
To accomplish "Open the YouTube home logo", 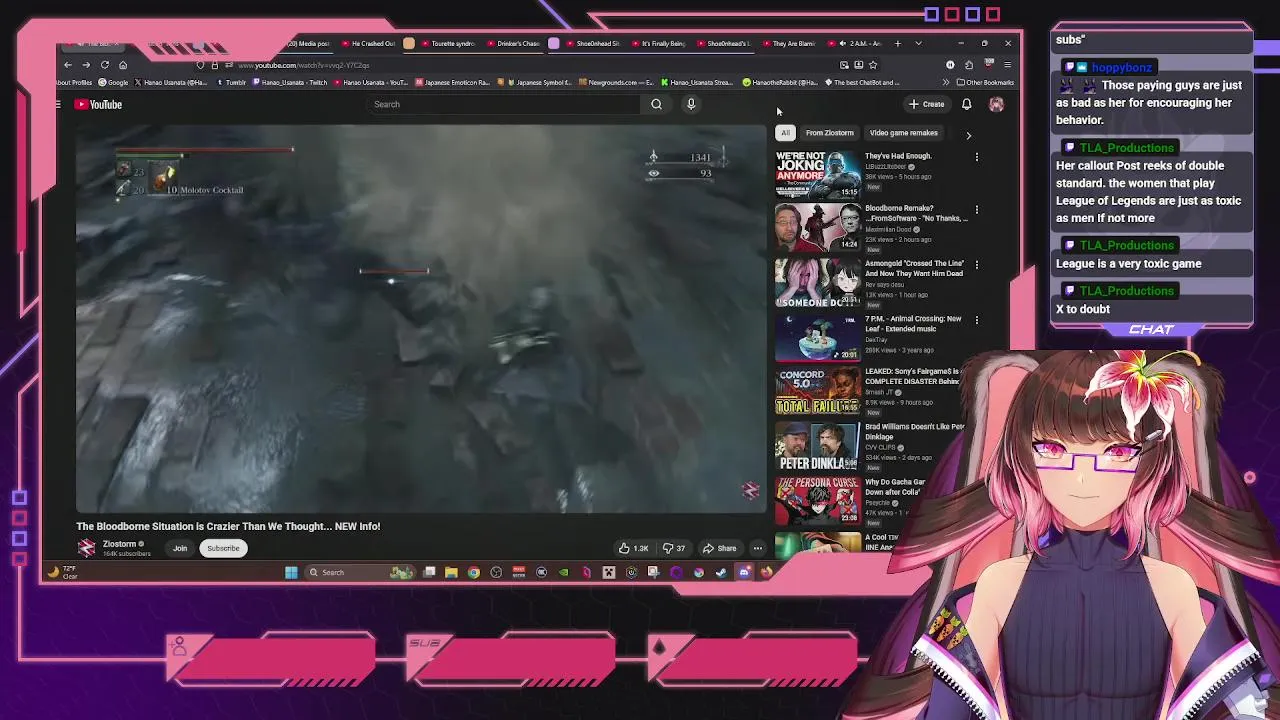I will point(98,104).
